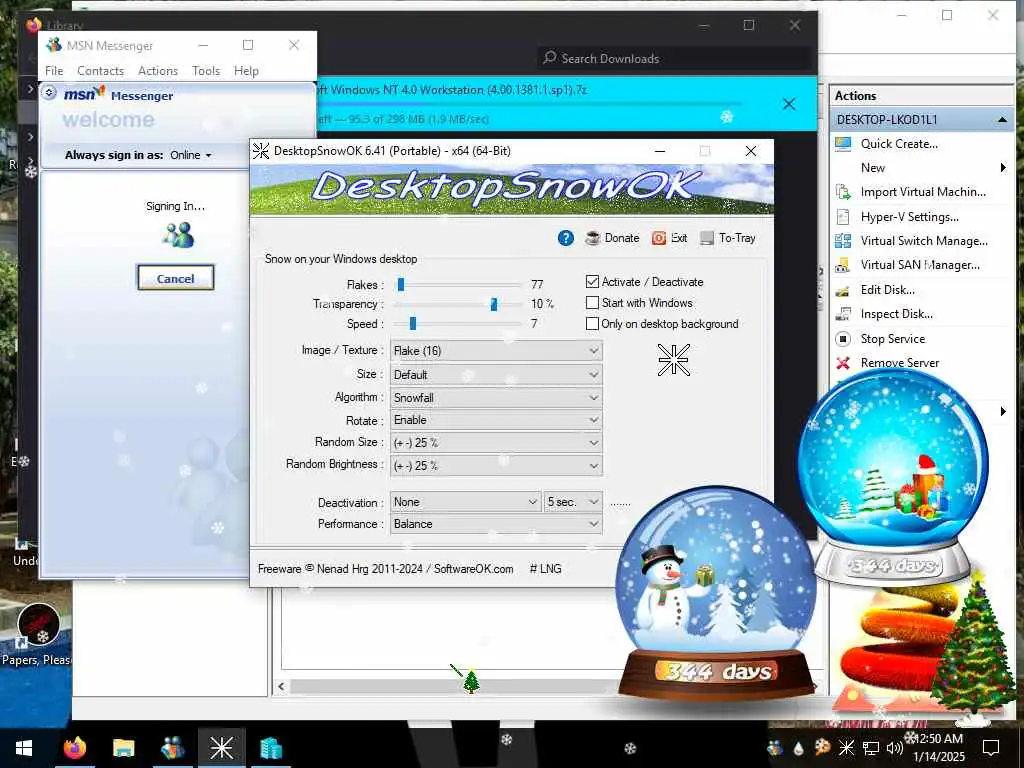Open Random Size dropdown
The image size is (1024, 768).
496,443
